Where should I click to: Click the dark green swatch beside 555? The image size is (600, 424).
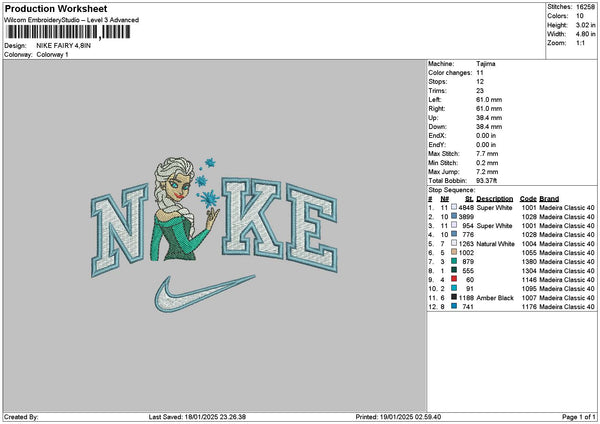tap(454, 271)
